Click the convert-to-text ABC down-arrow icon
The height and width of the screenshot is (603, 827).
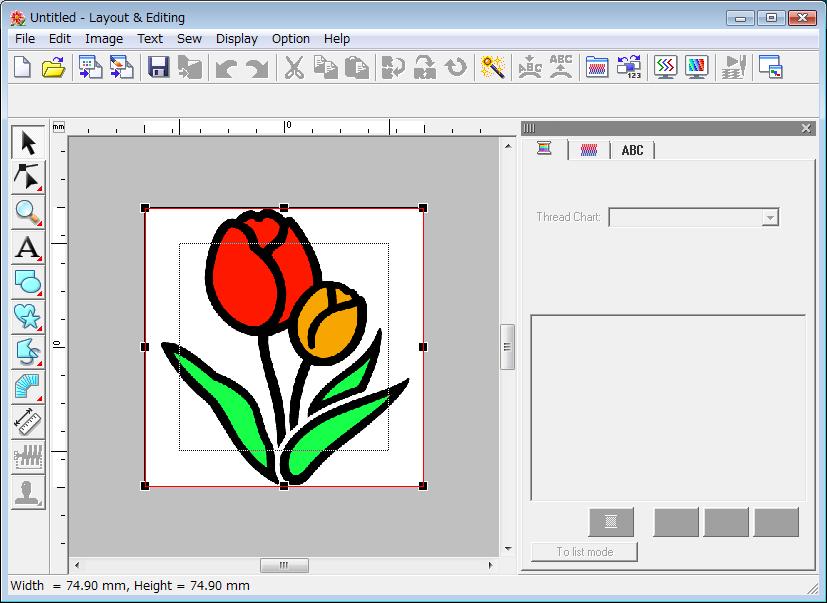click(x=530, y=68)
